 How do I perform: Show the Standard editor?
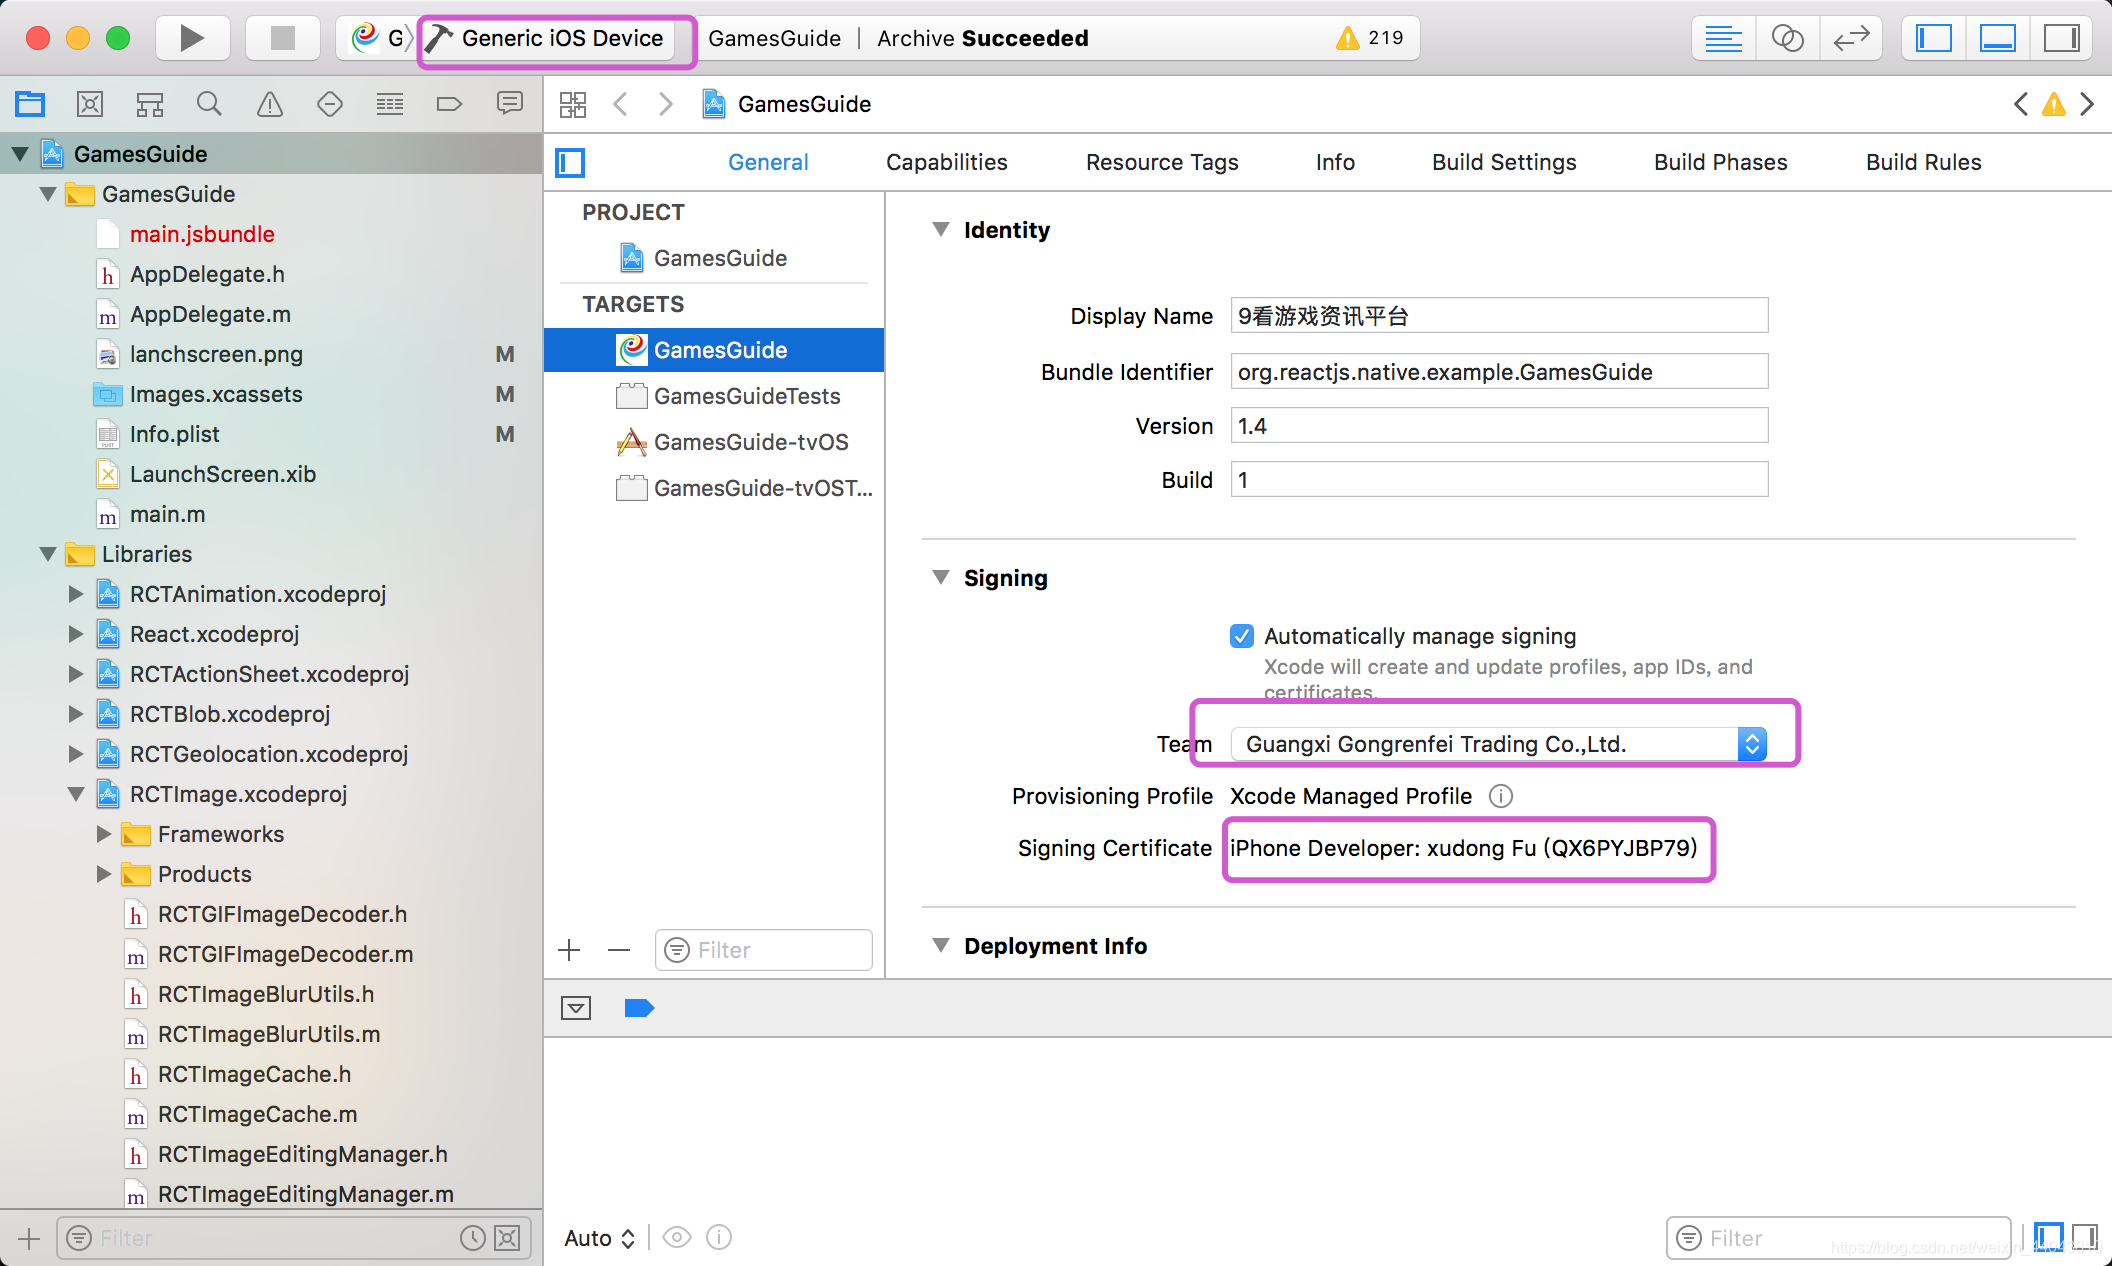1723,38
